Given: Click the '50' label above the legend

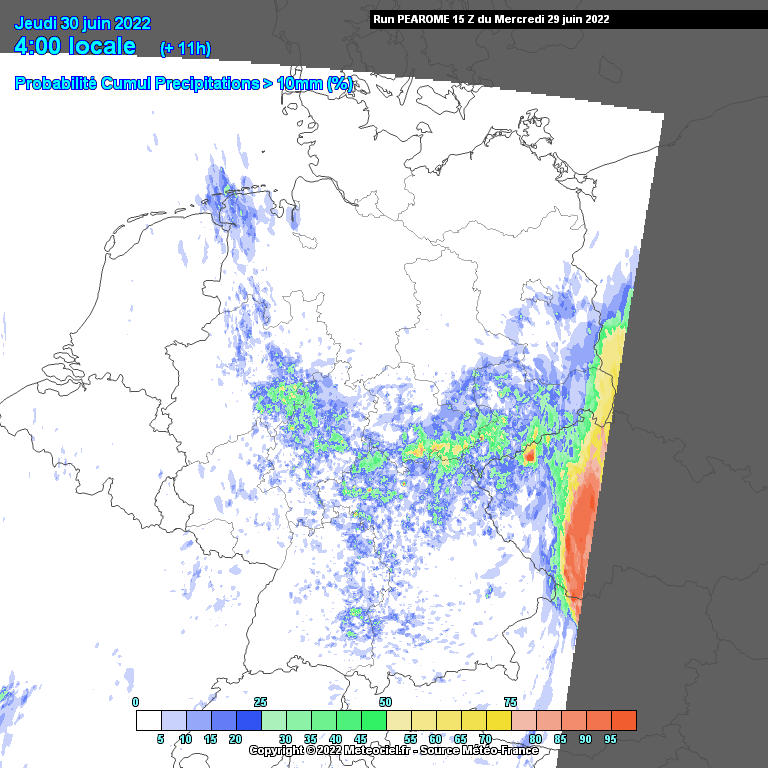Looking at the screenshot, I should coord(385,702).
